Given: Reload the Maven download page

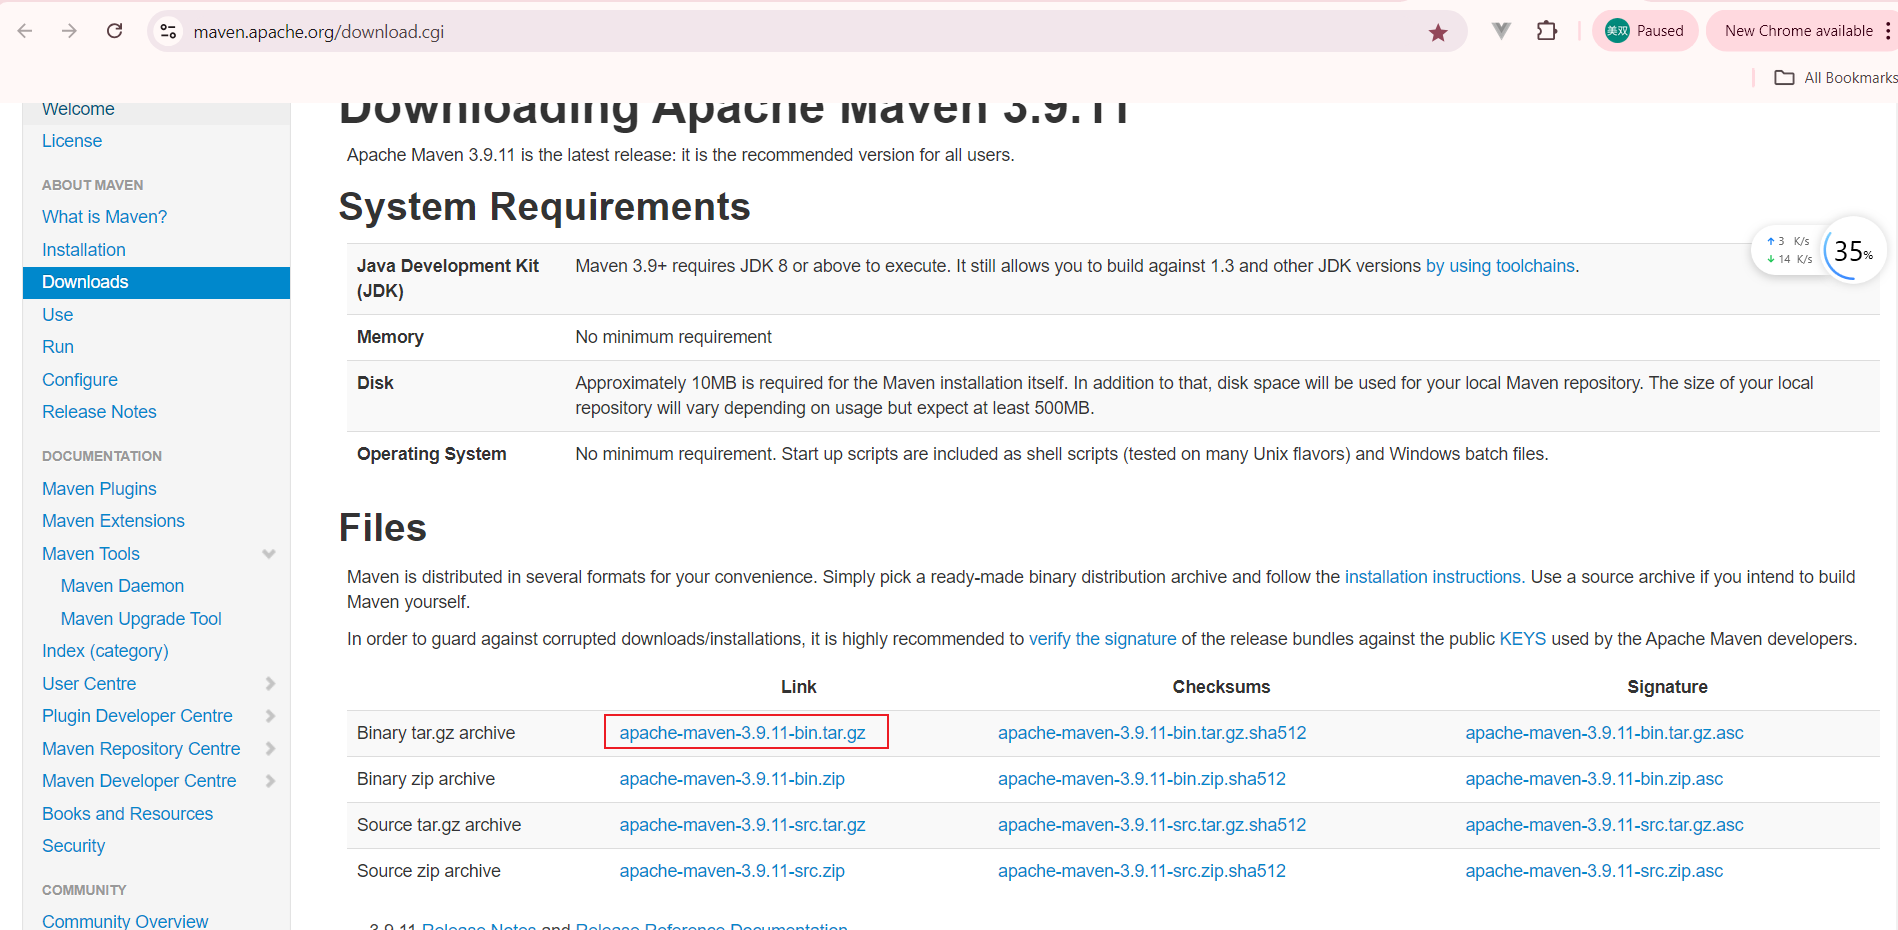Looking at the screenshot, I should coord(115,31).
